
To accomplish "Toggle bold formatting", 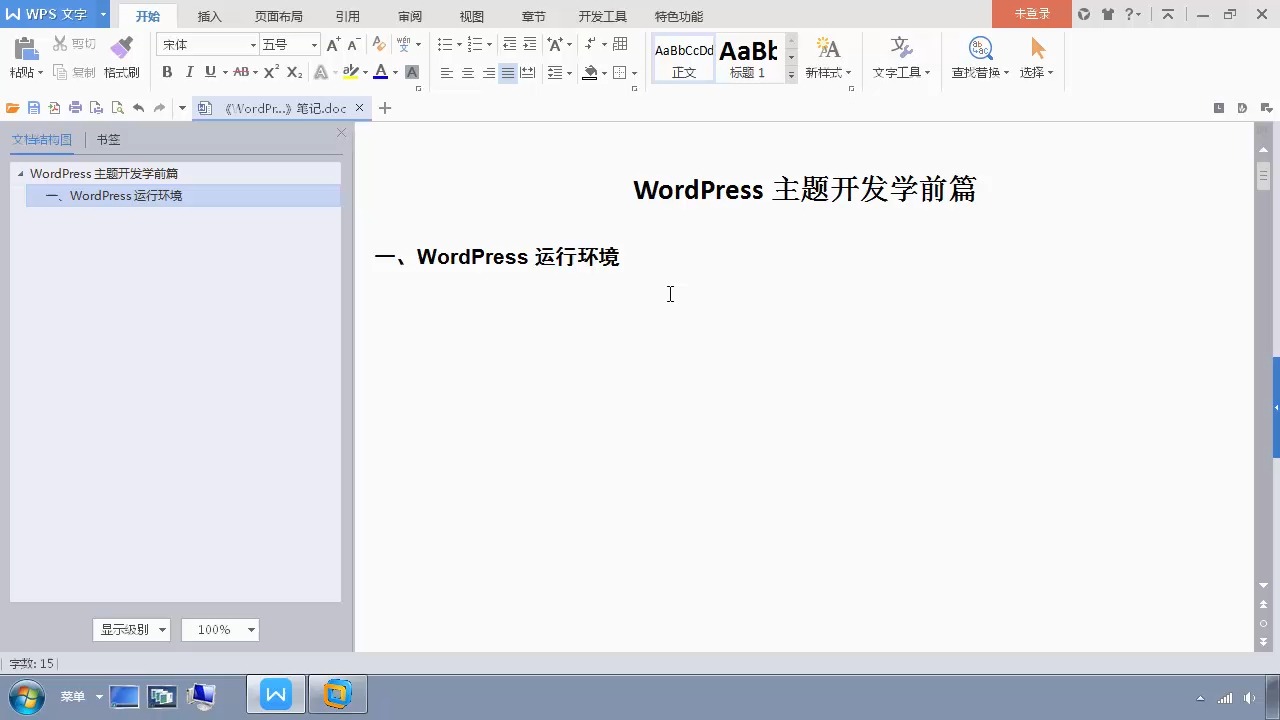I will [167, 72].
